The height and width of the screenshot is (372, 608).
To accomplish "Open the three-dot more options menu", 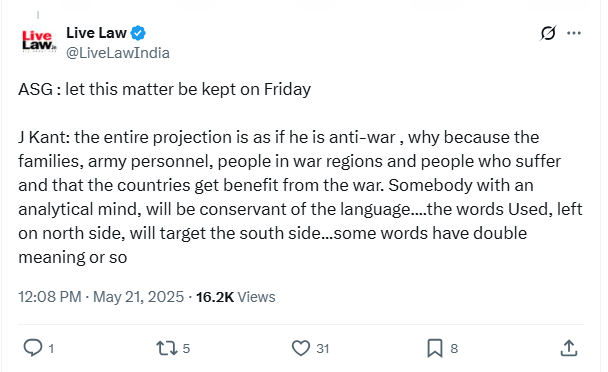I will [x=574, y=33].
